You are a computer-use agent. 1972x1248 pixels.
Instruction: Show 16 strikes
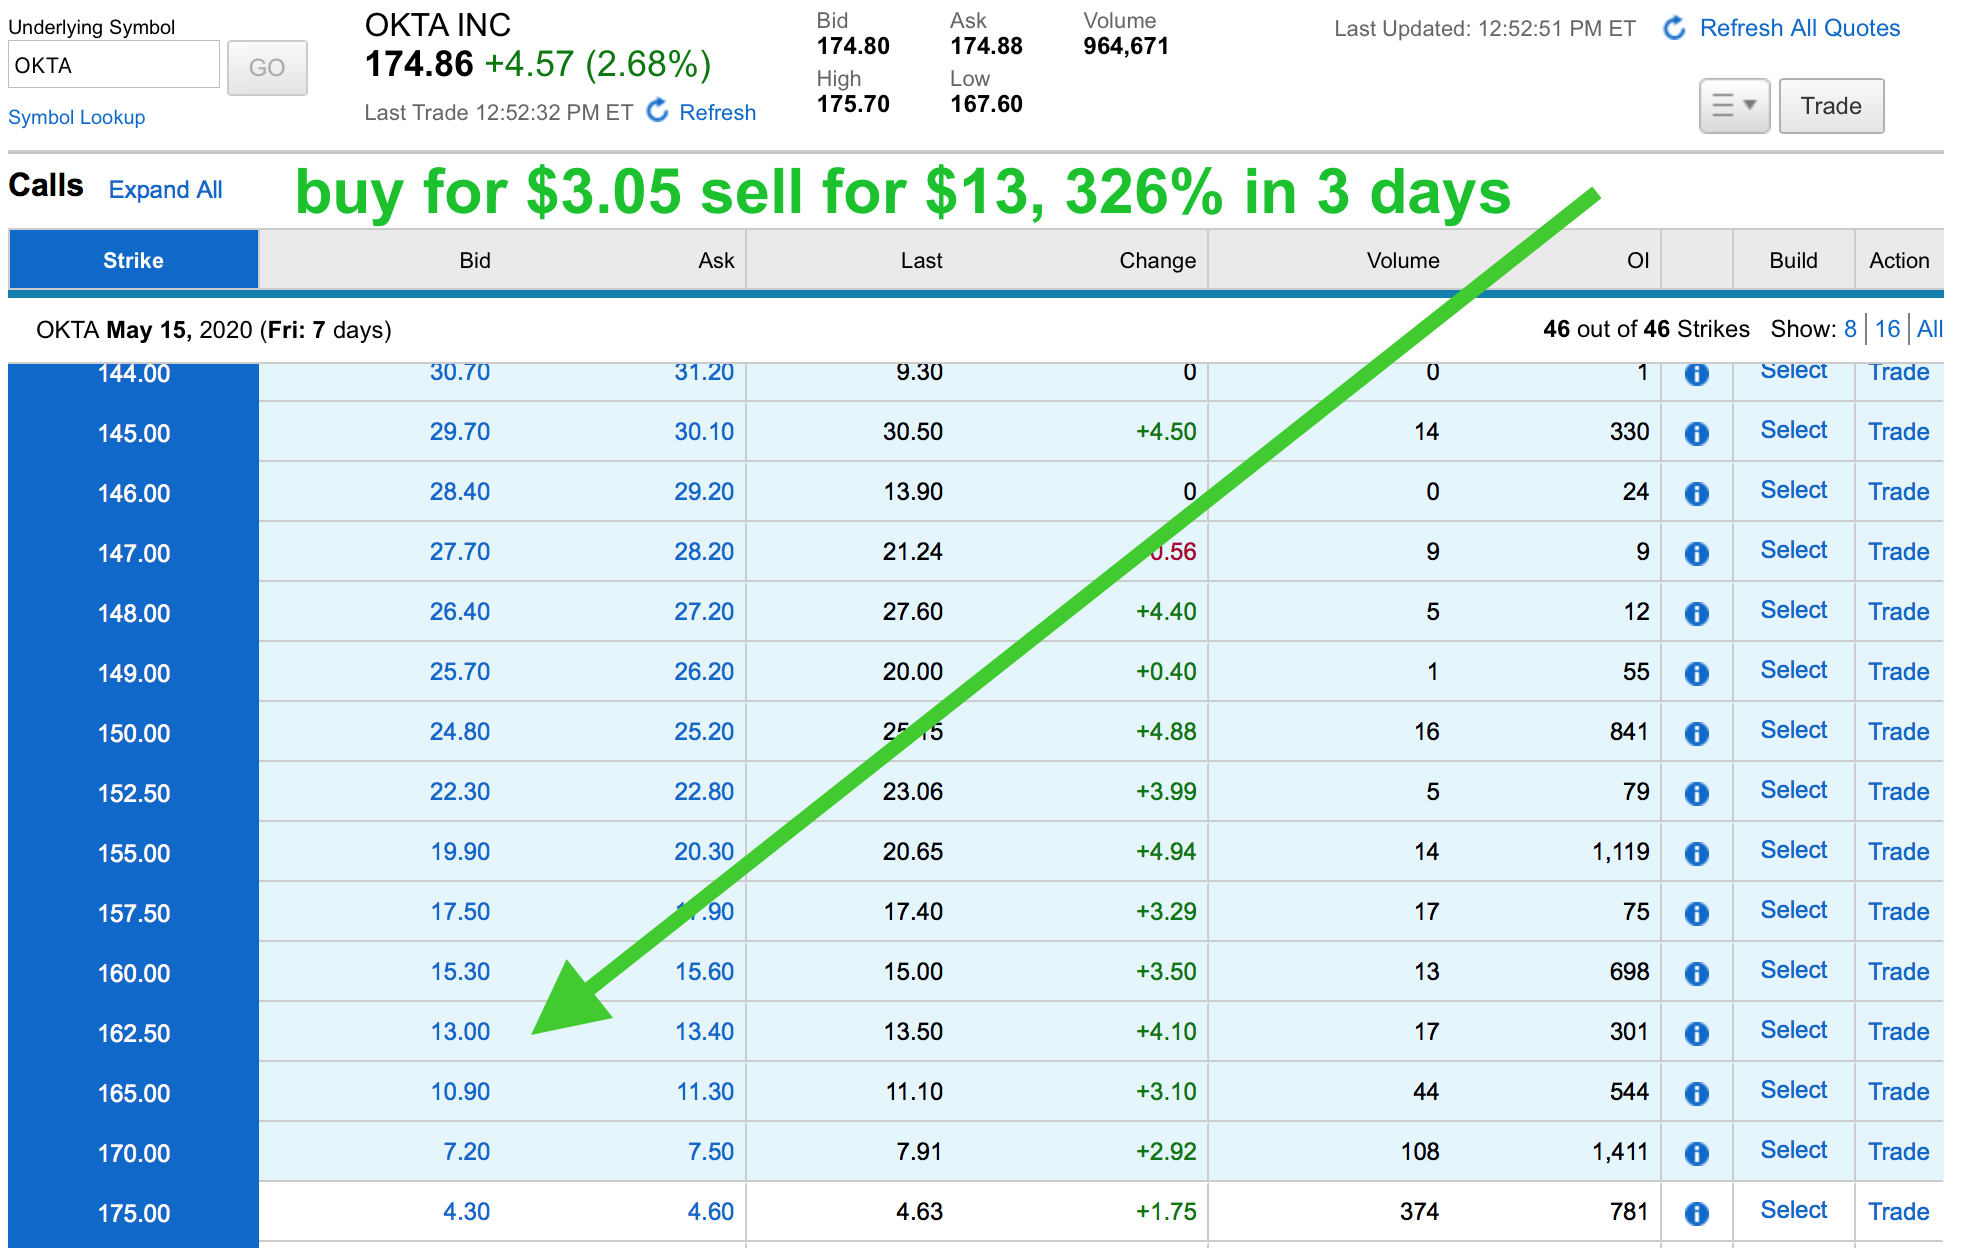click(1887, 329)
